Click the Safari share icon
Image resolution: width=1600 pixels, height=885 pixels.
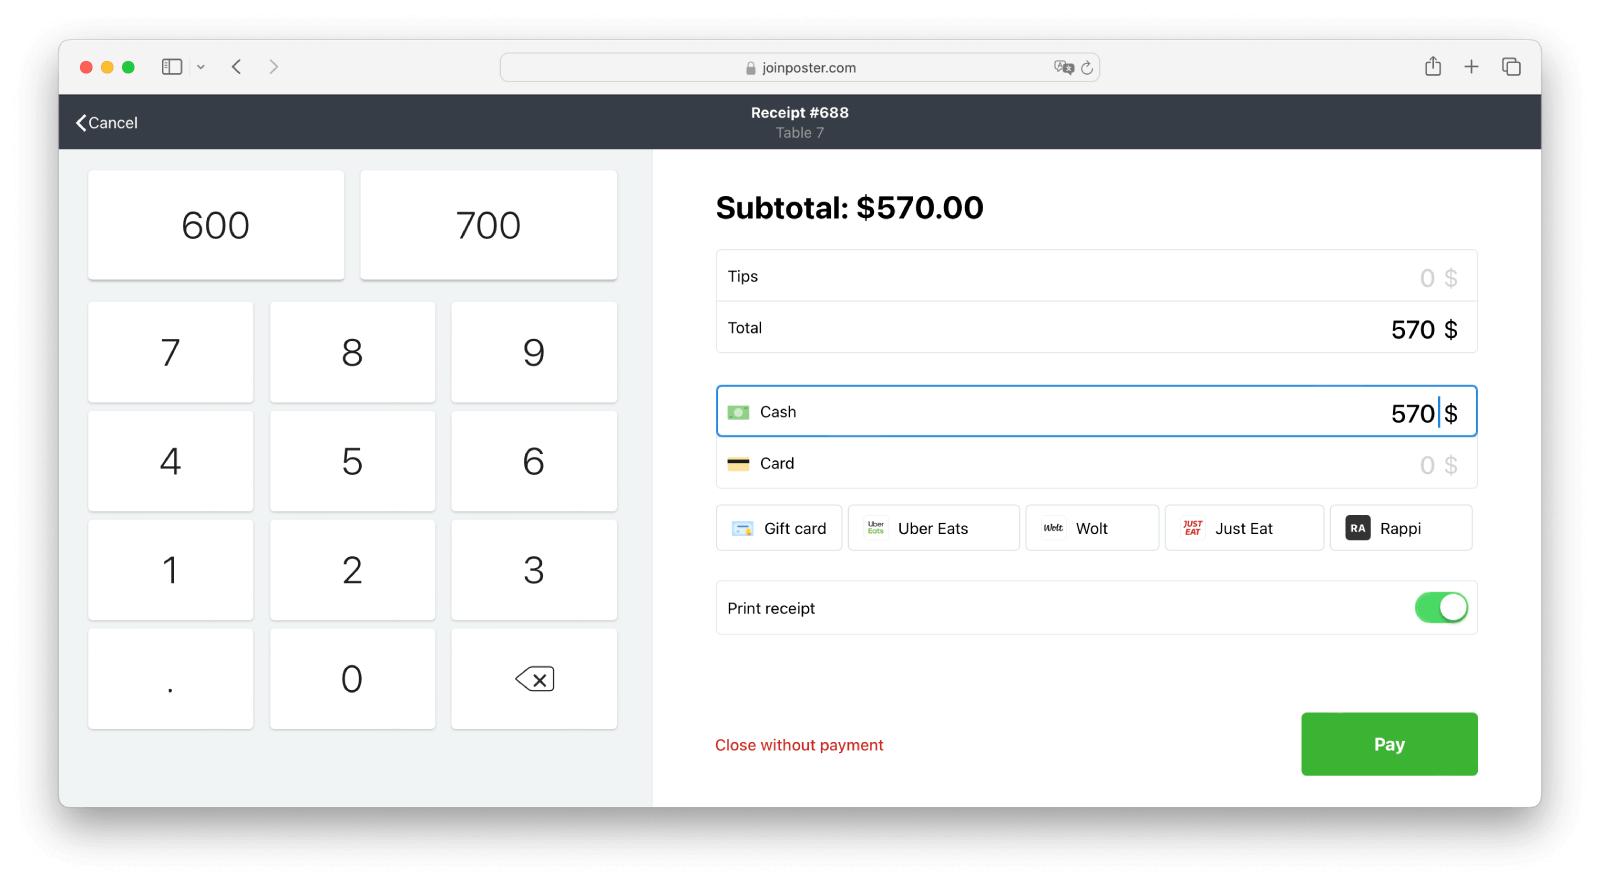(1433, 67)
